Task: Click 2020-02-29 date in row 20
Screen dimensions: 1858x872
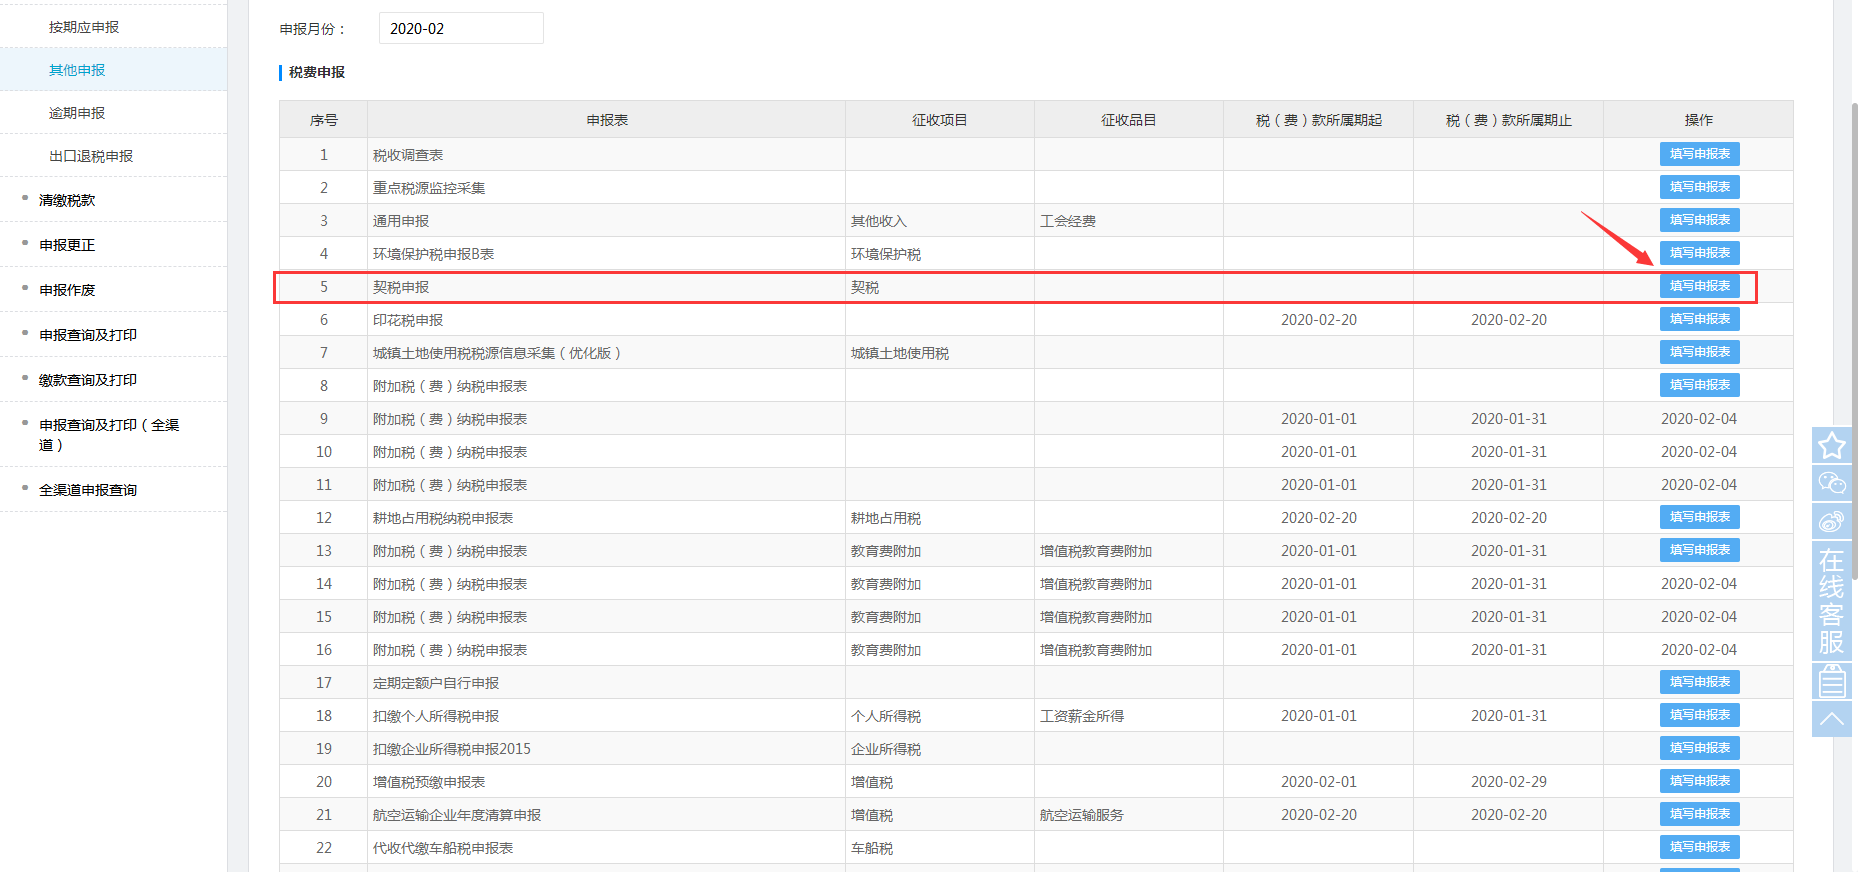Action: (x=1508, y=782)
